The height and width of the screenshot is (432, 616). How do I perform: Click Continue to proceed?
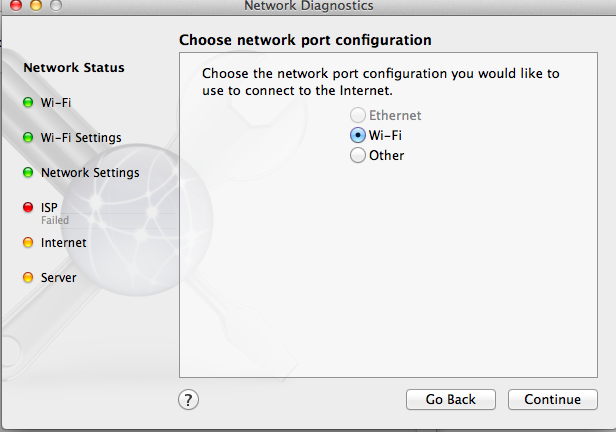[x=552, y=399]
